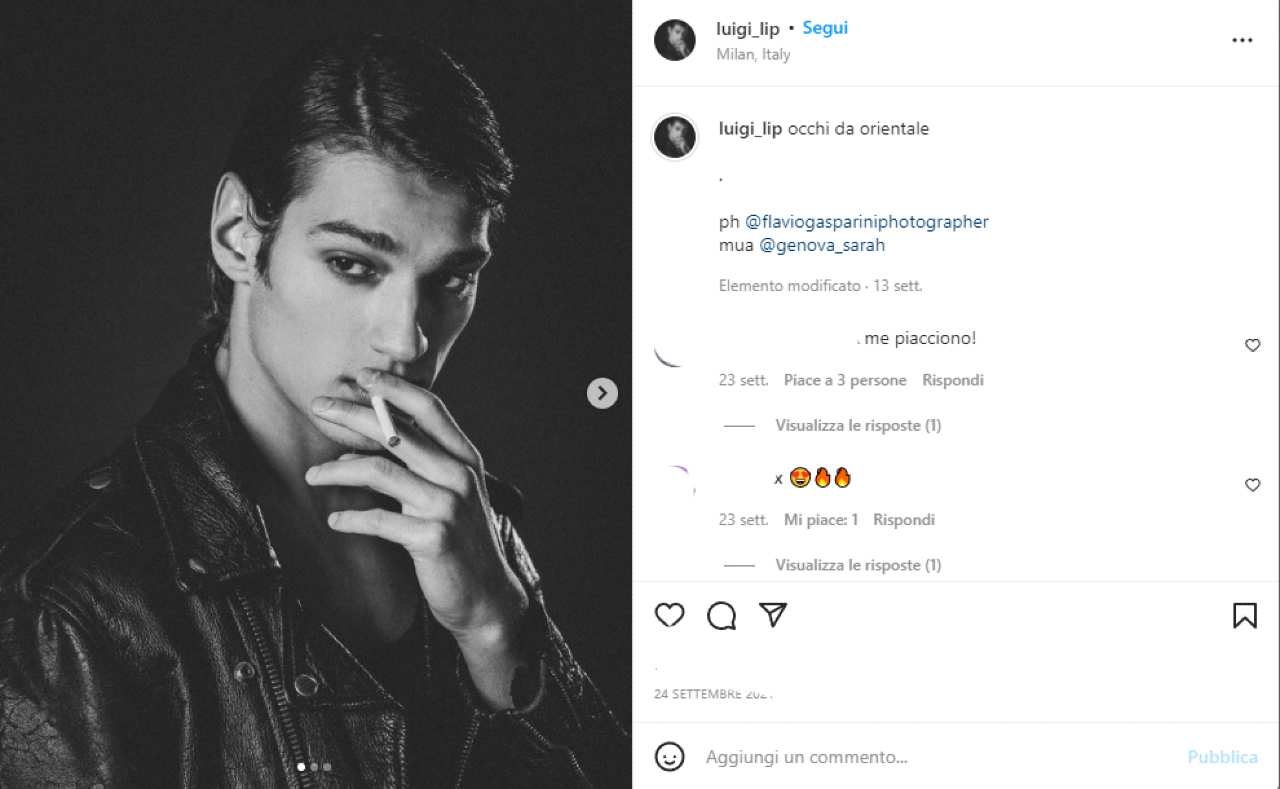Open the comment bubble icon
Viewport: 1280px width, 789px height.
721,615
